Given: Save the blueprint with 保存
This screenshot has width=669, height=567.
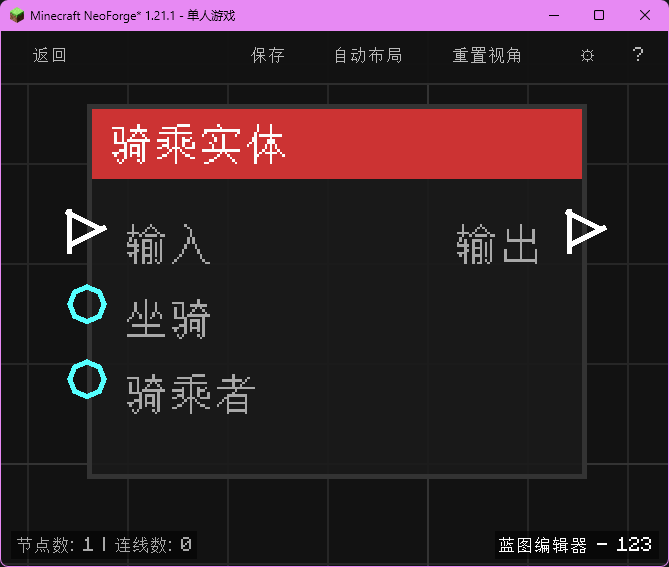Looking at the screenshot, I should click(268, 55).
